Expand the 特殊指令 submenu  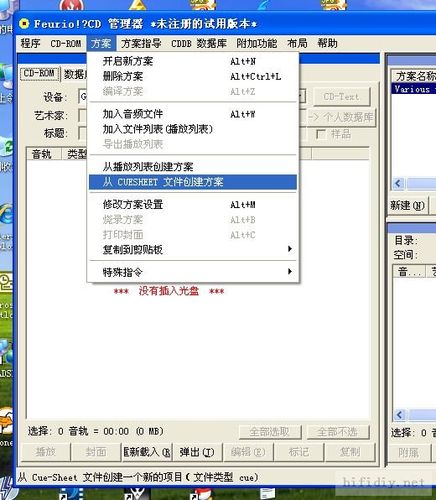coord(193,272)
